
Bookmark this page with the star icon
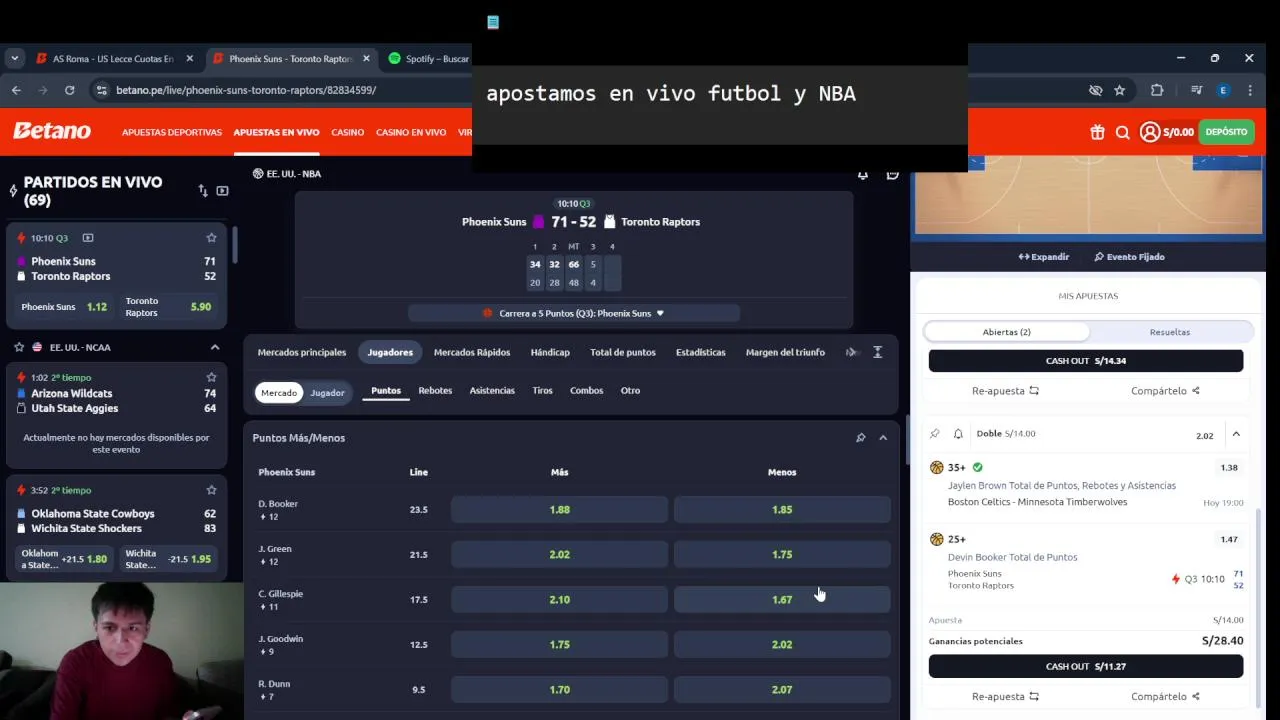[x=1120, y=90]
